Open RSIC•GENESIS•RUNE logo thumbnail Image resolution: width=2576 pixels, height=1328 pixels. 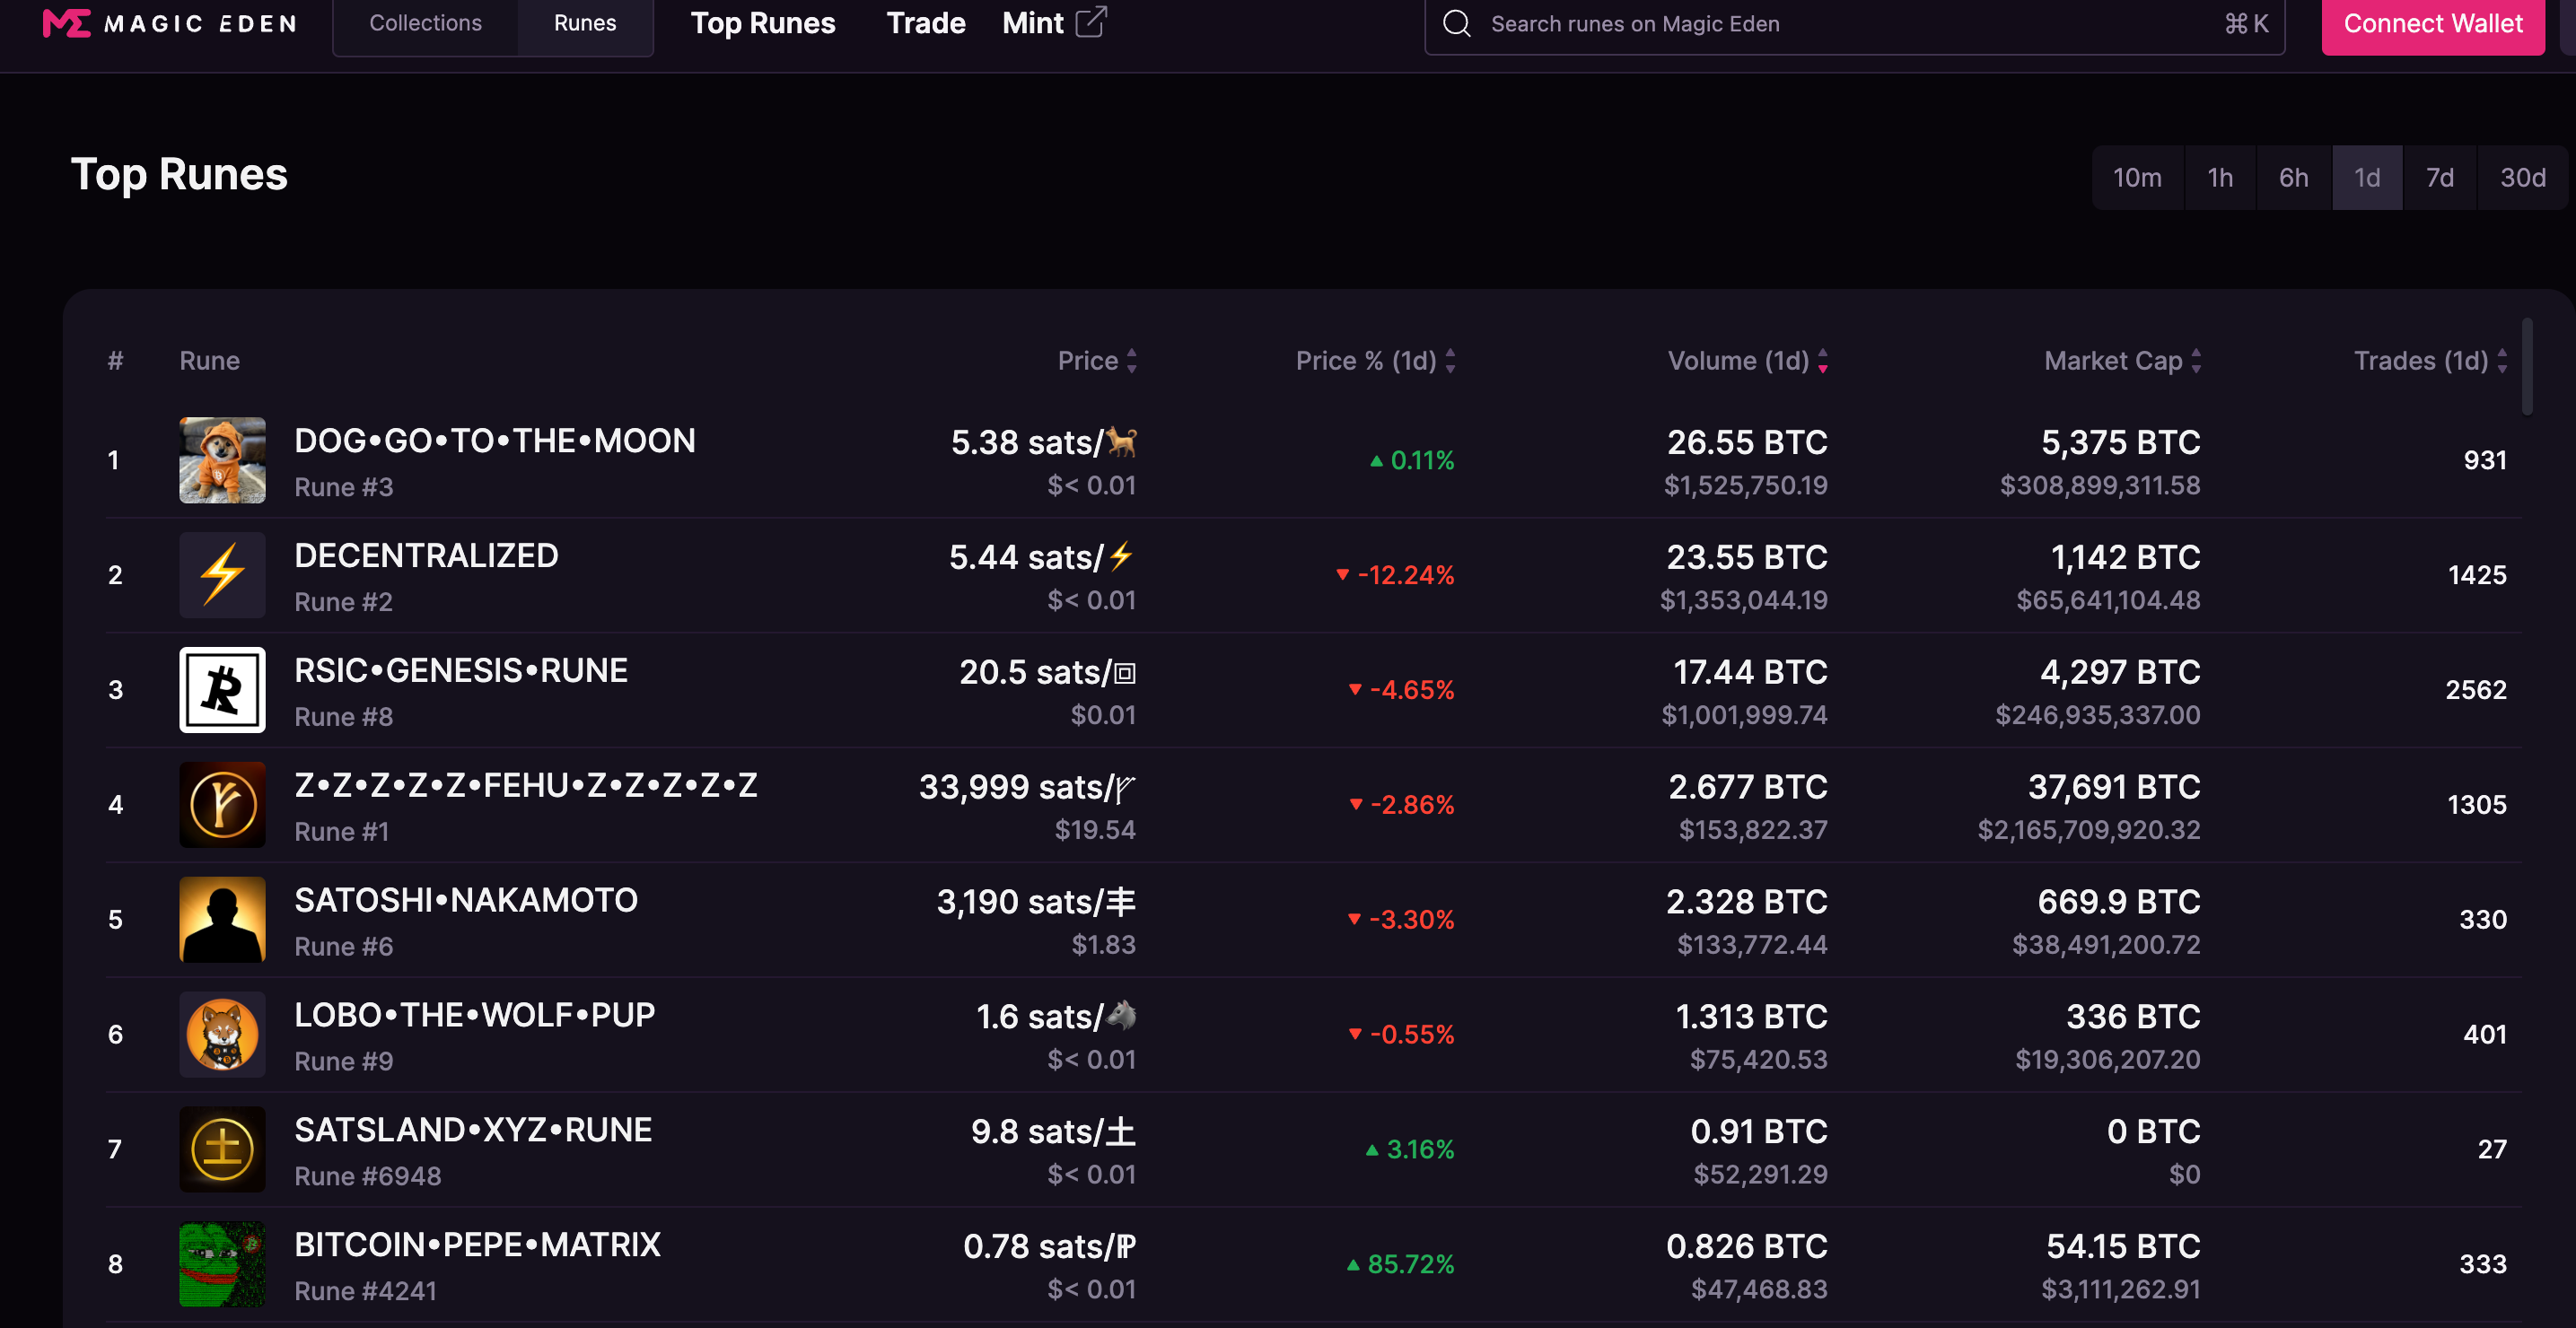(x=222, y=690)
